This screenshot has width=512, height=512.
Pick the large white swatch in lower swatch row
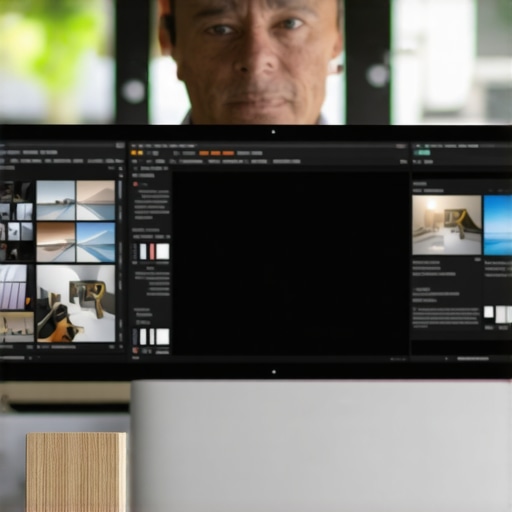pyautogui.click(x=163, y=337)
